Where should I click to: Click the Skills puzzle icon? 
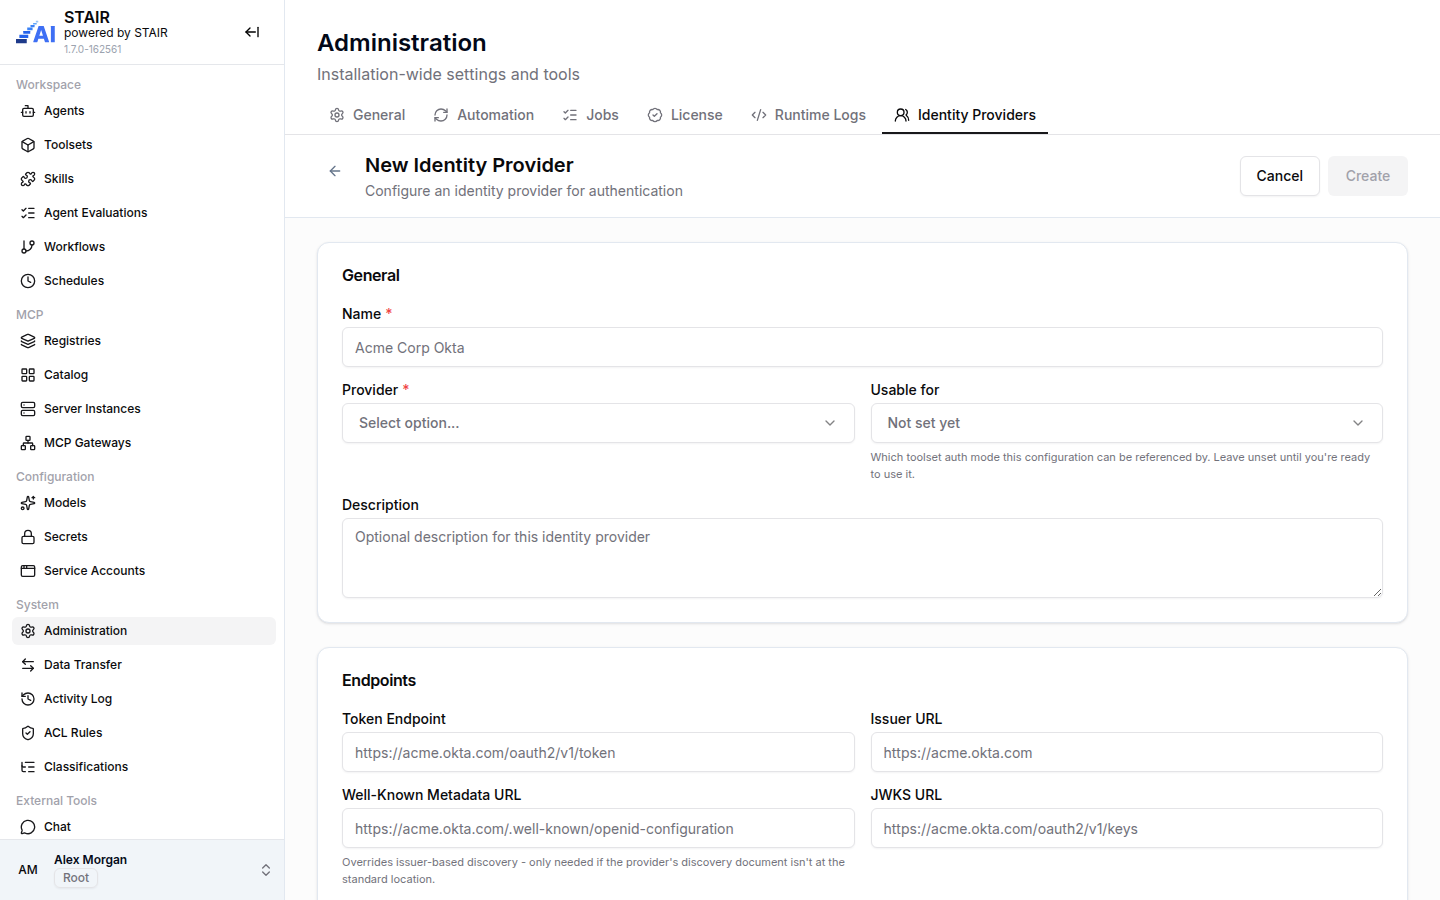pos(28,179)
